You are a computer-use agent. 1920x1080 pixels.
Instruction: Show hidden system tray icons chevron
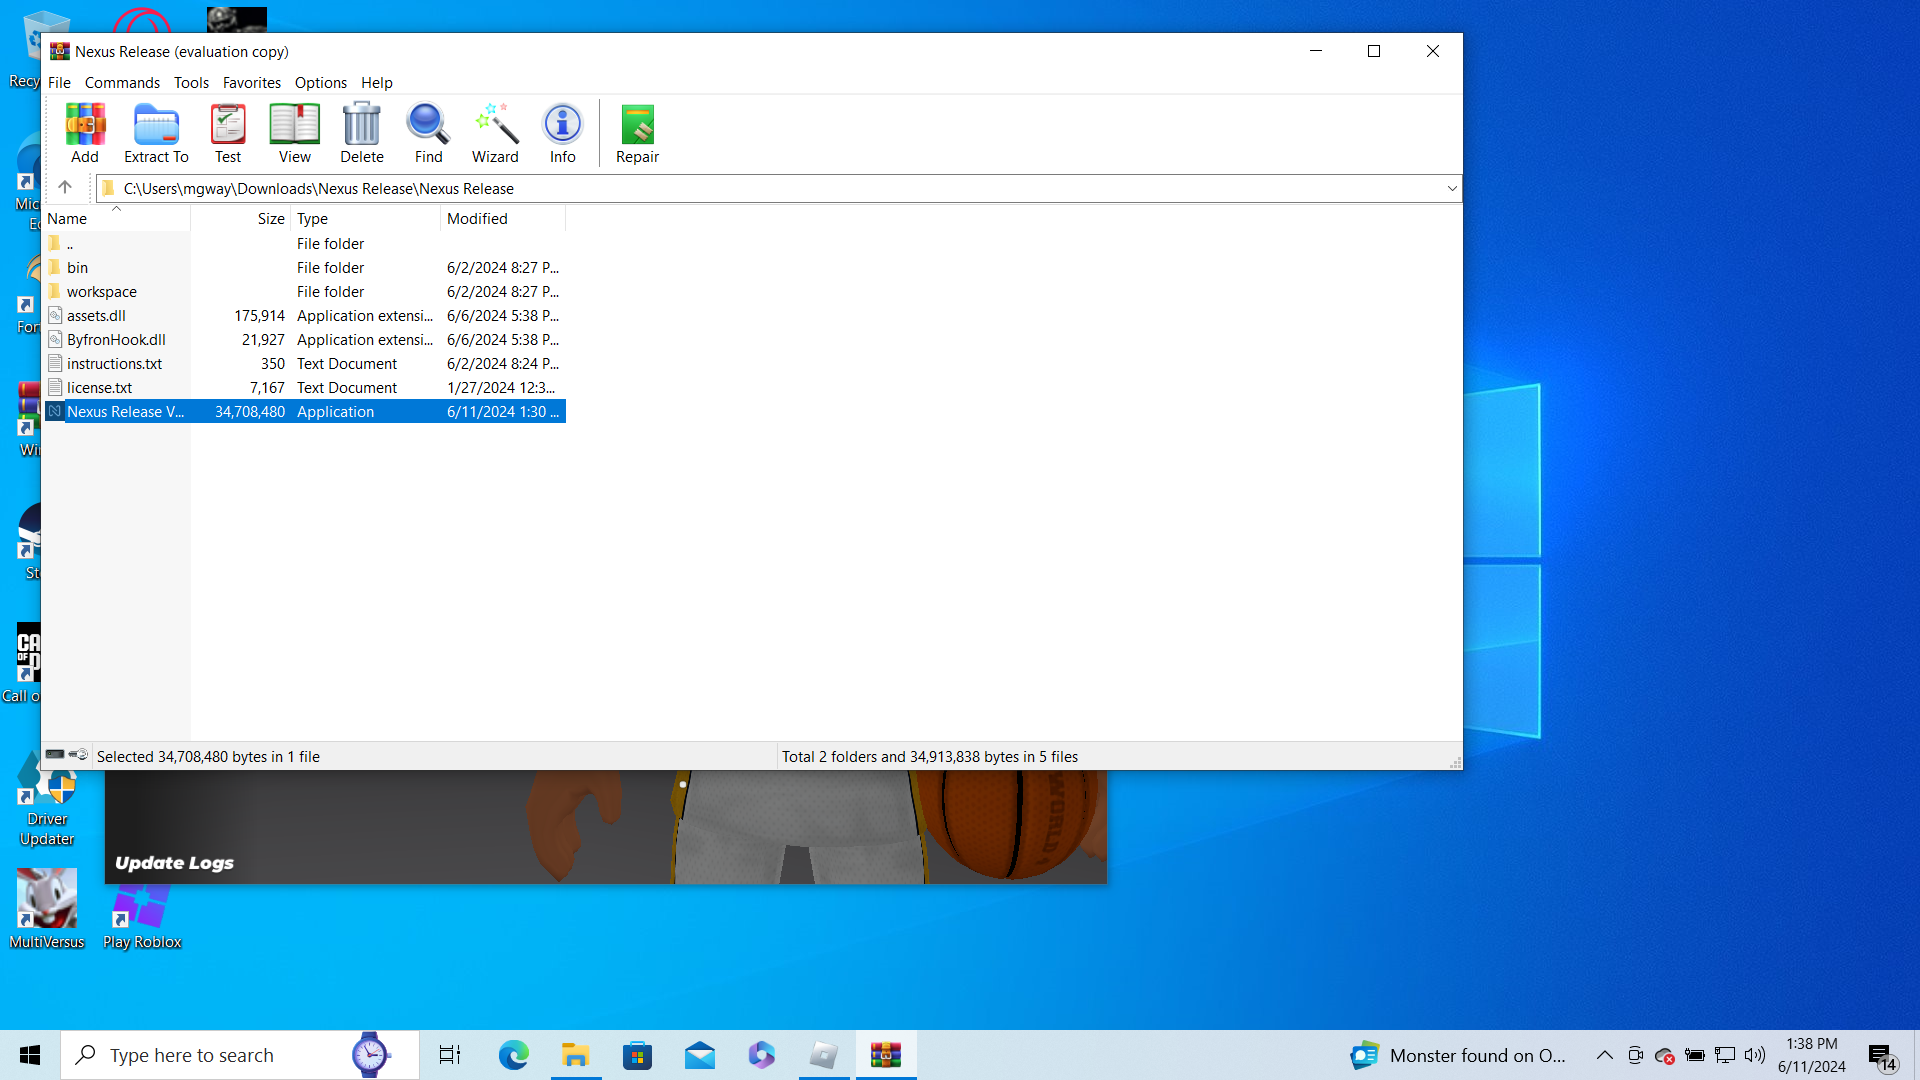tap(1604, 1055)
